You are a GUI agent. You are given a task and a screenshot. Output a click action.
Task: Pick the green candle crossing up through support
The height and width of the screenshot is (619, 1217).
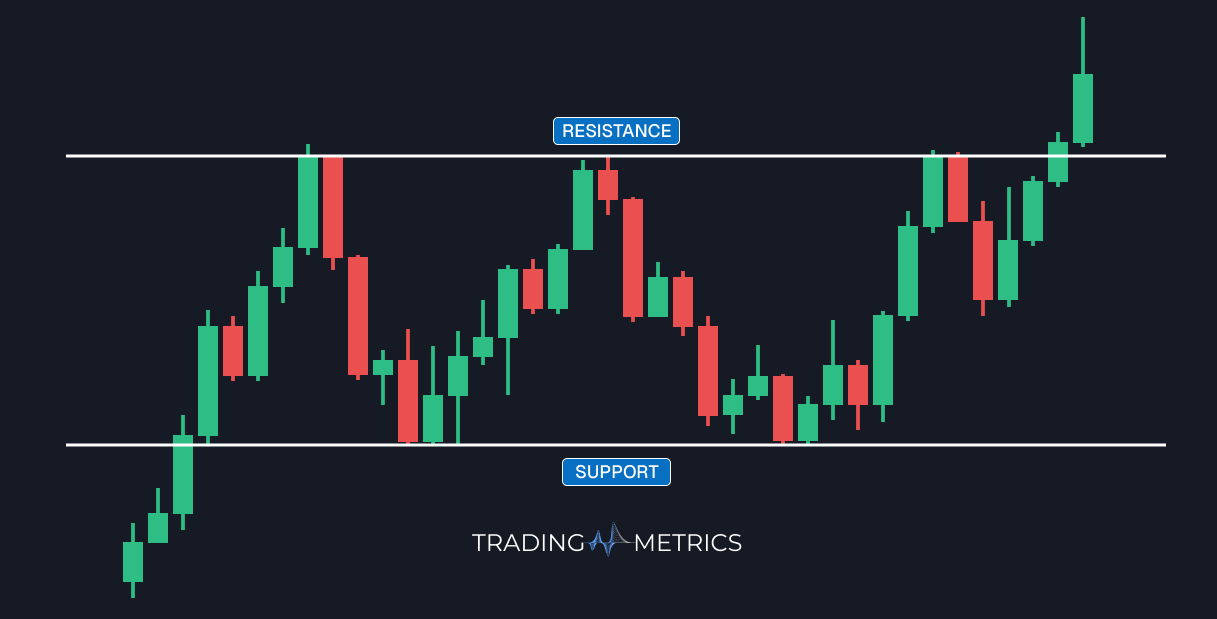point(183,474)
